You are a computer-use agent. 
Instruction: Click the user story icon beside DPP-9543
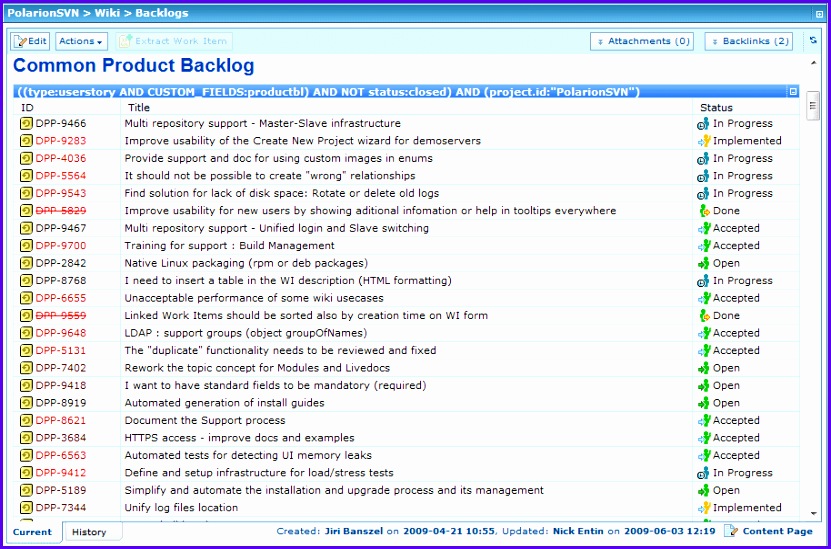pos(26,194)
